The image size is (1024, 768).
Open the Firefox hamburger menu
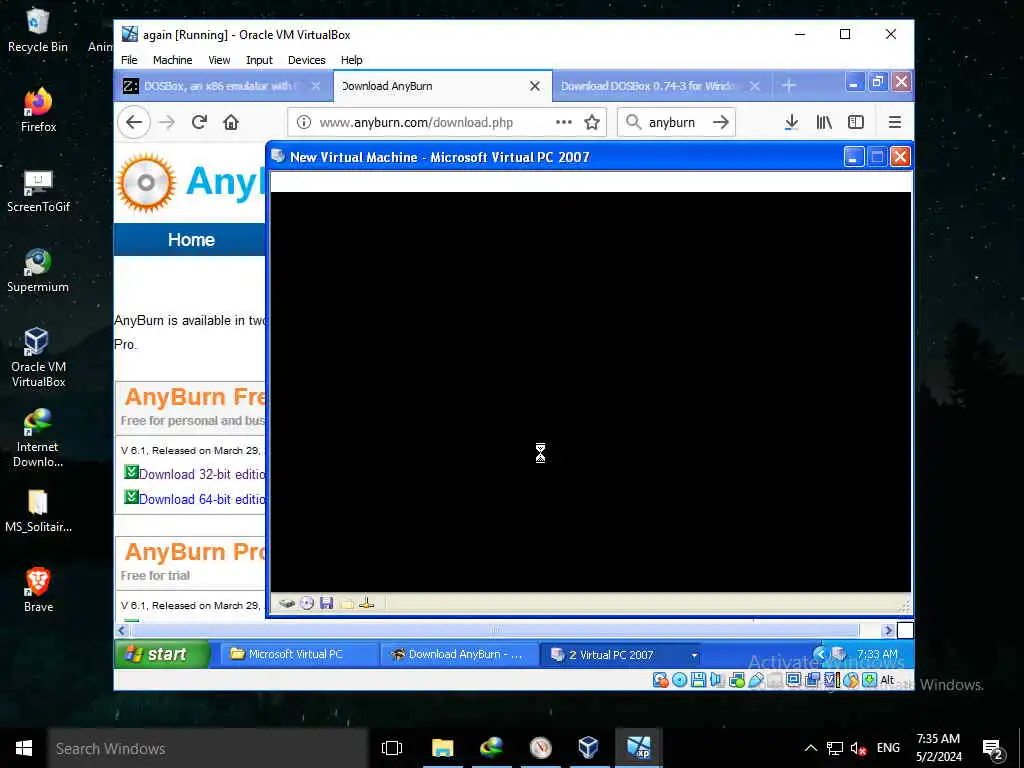(895, 122)
